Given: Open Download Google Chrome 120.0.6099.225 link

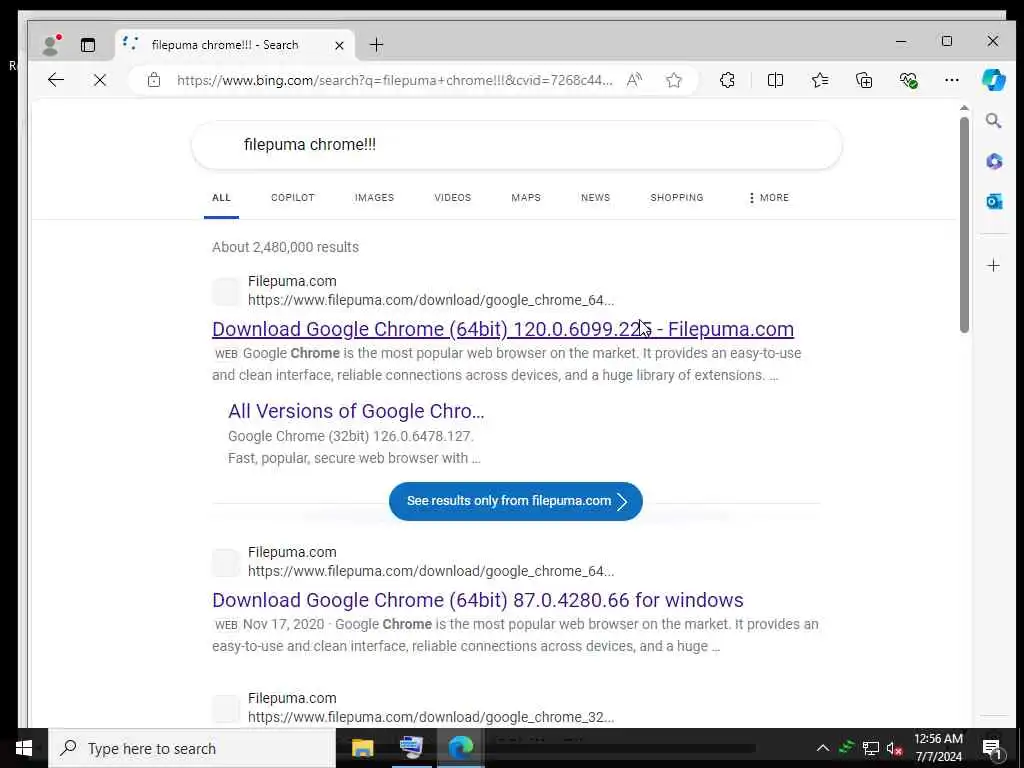Looking at the screenshot, I should click(x=503, y=329).
